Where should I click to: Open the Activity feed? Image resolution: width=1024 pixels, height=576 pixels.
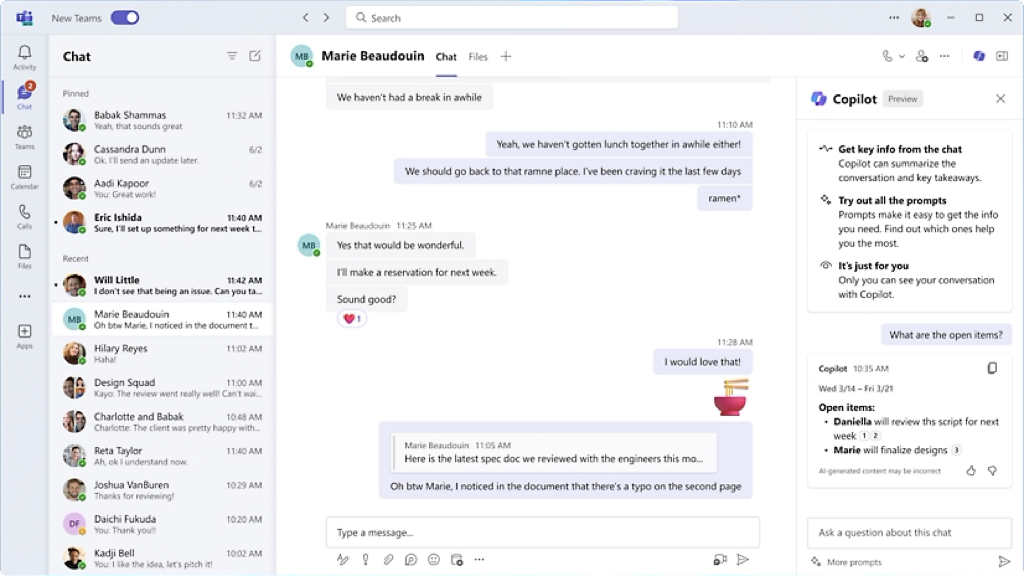pyautogui.click(x=25, y=57)
